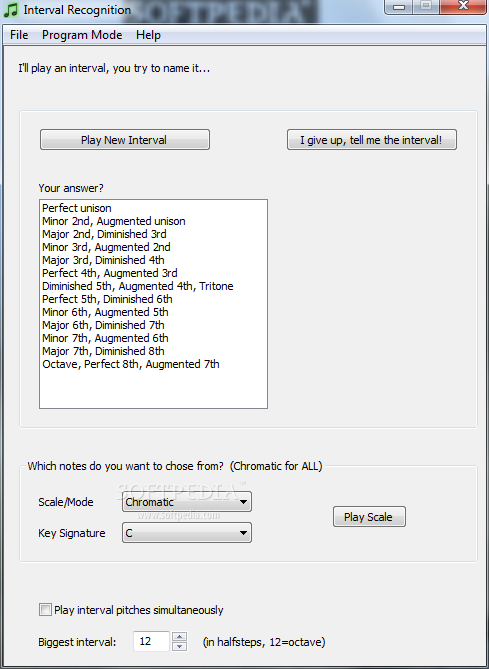Decrease biggest interval with down arrow
Screen dimensions: 489x669
(180, 646)
